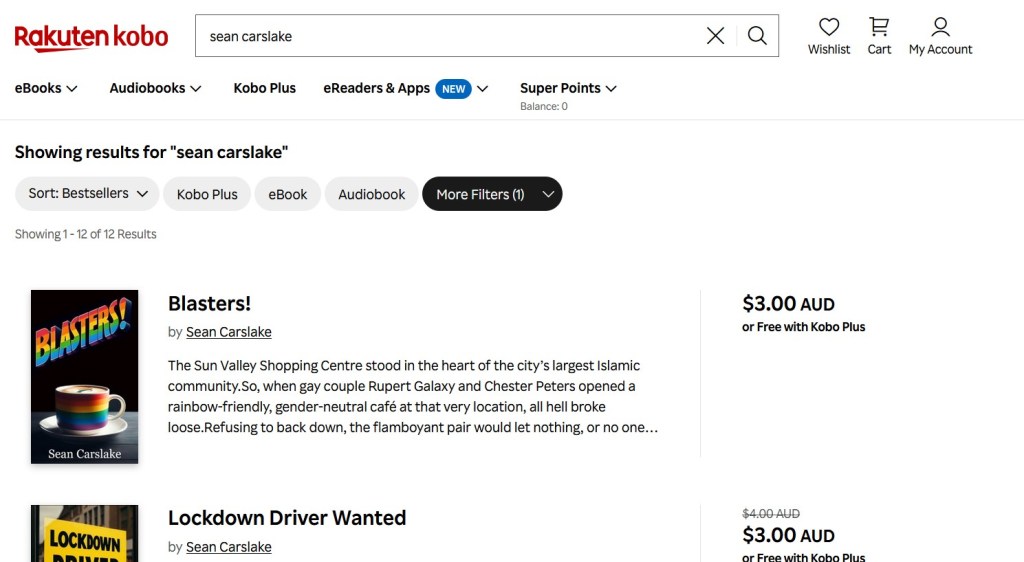Expand the More Filters (1) dropdown
Screen dimensions: 1024x562
tap(492, 194)
